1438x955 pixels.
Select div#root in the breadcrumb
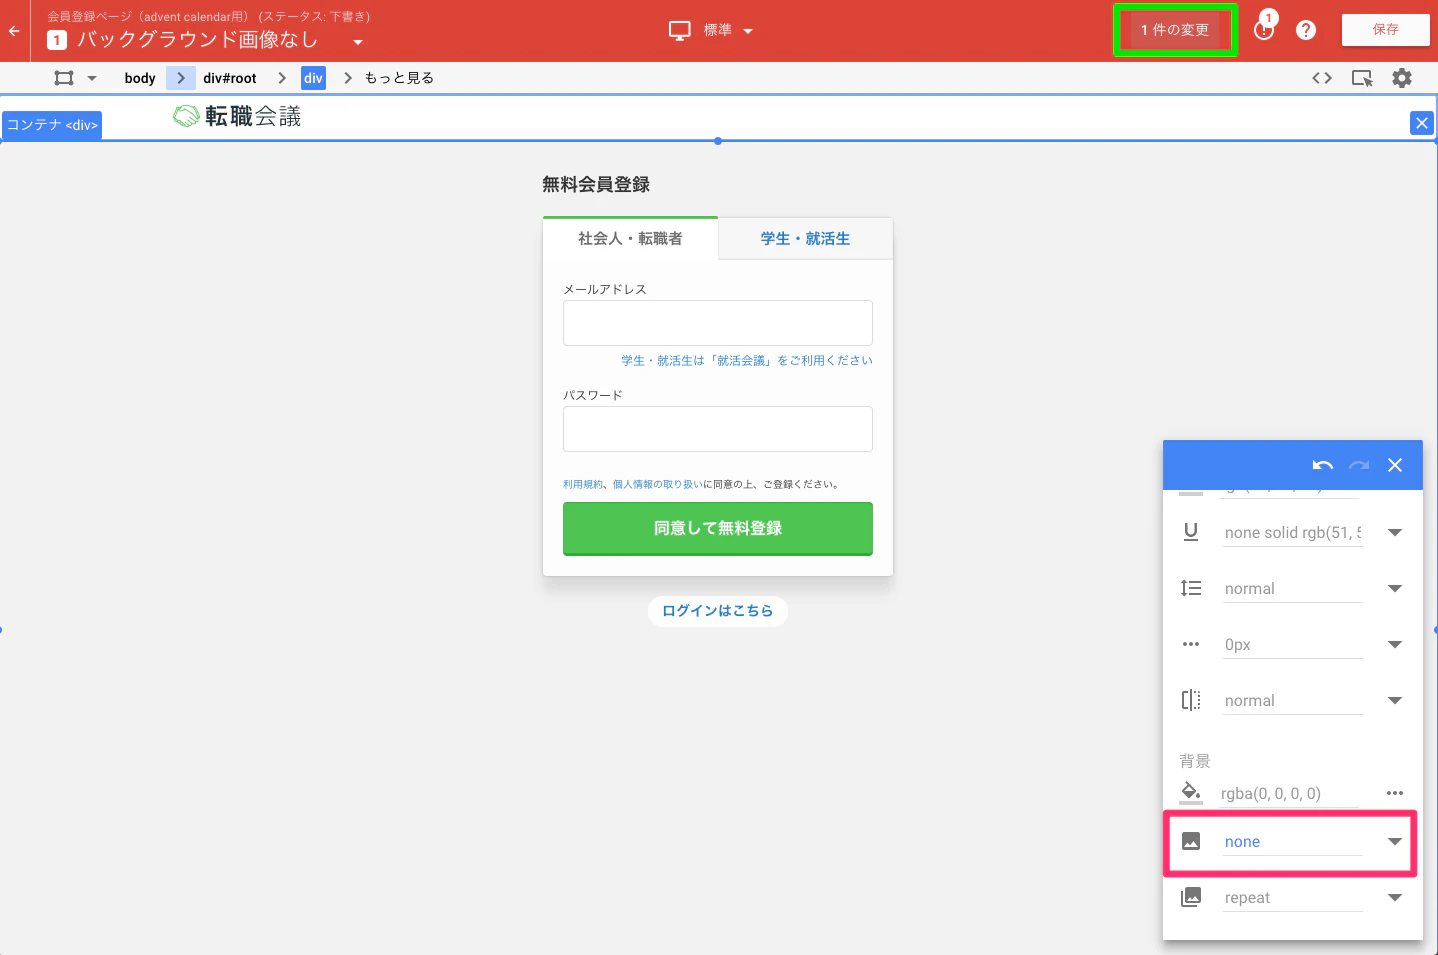pos(230,78)
